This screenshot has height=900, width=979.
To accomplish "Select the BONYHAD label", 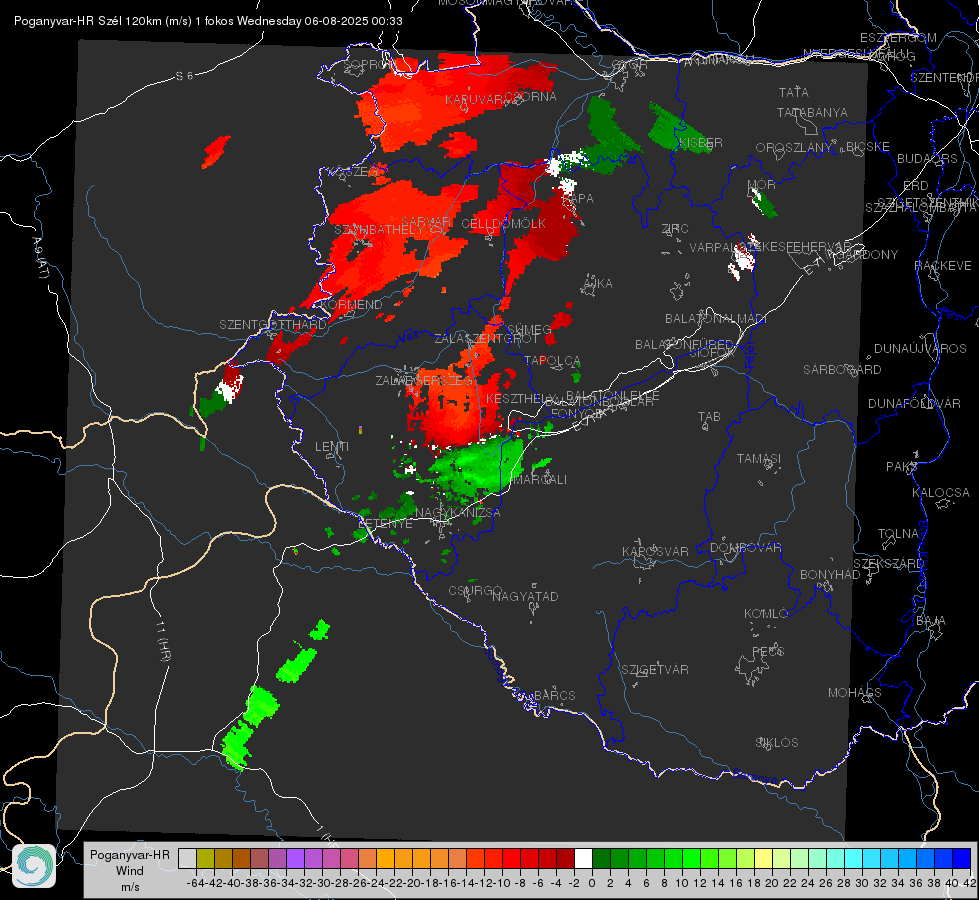I will coord(830,574).
